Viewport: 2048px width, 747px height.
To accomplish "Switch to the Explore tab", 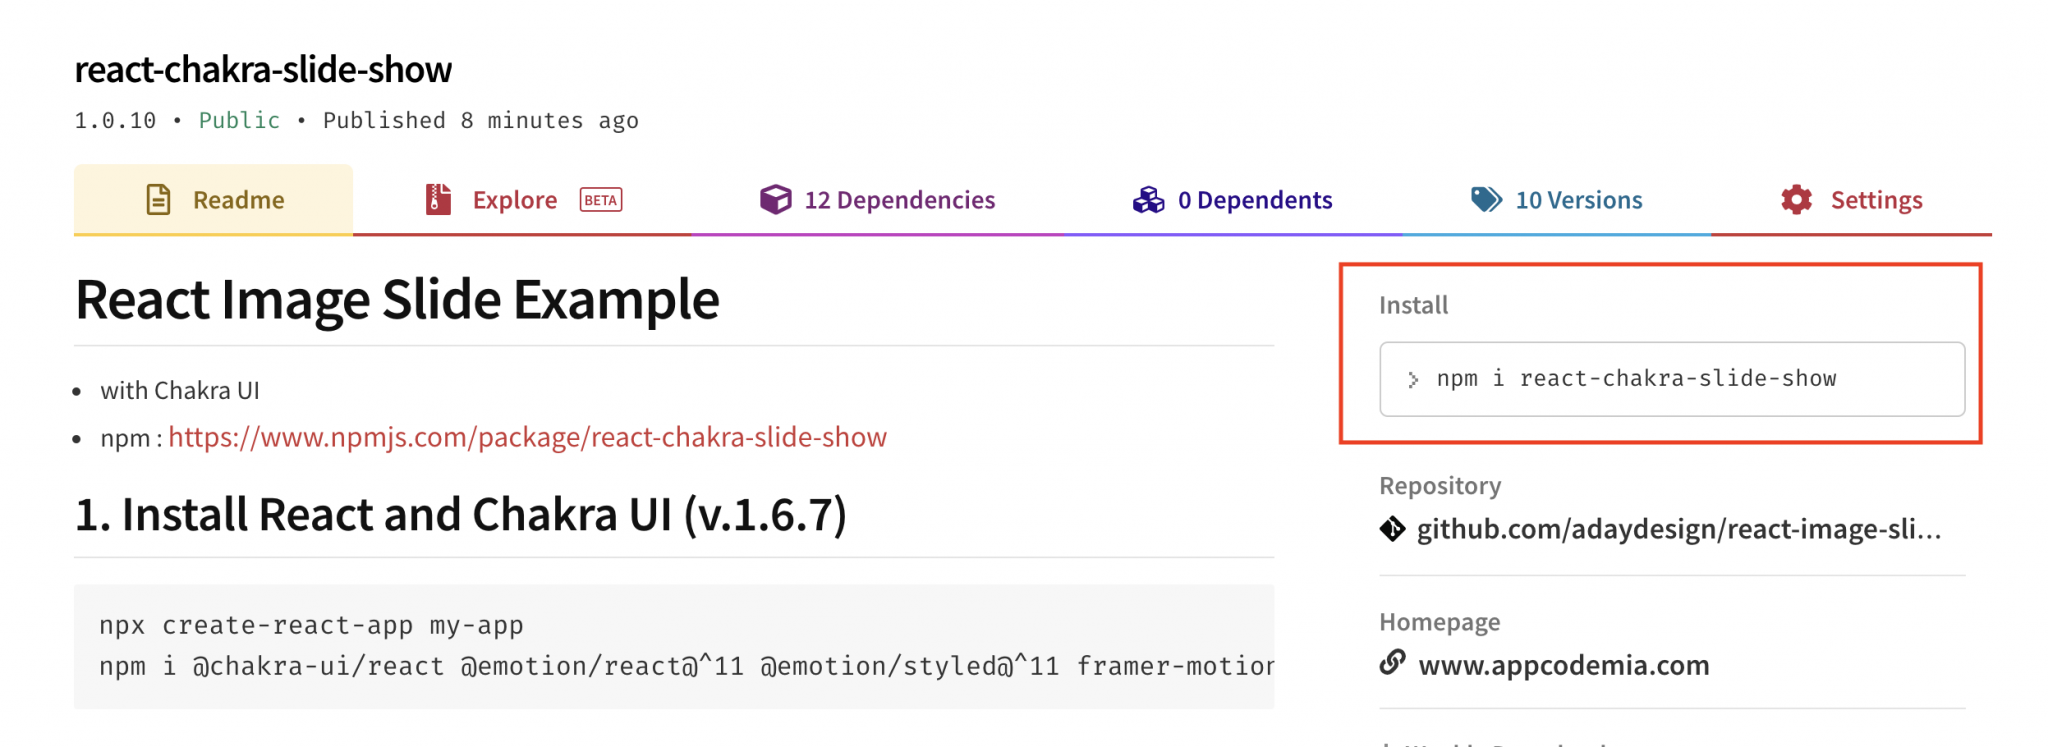I will pyautogui.click(x=514, y=199).
